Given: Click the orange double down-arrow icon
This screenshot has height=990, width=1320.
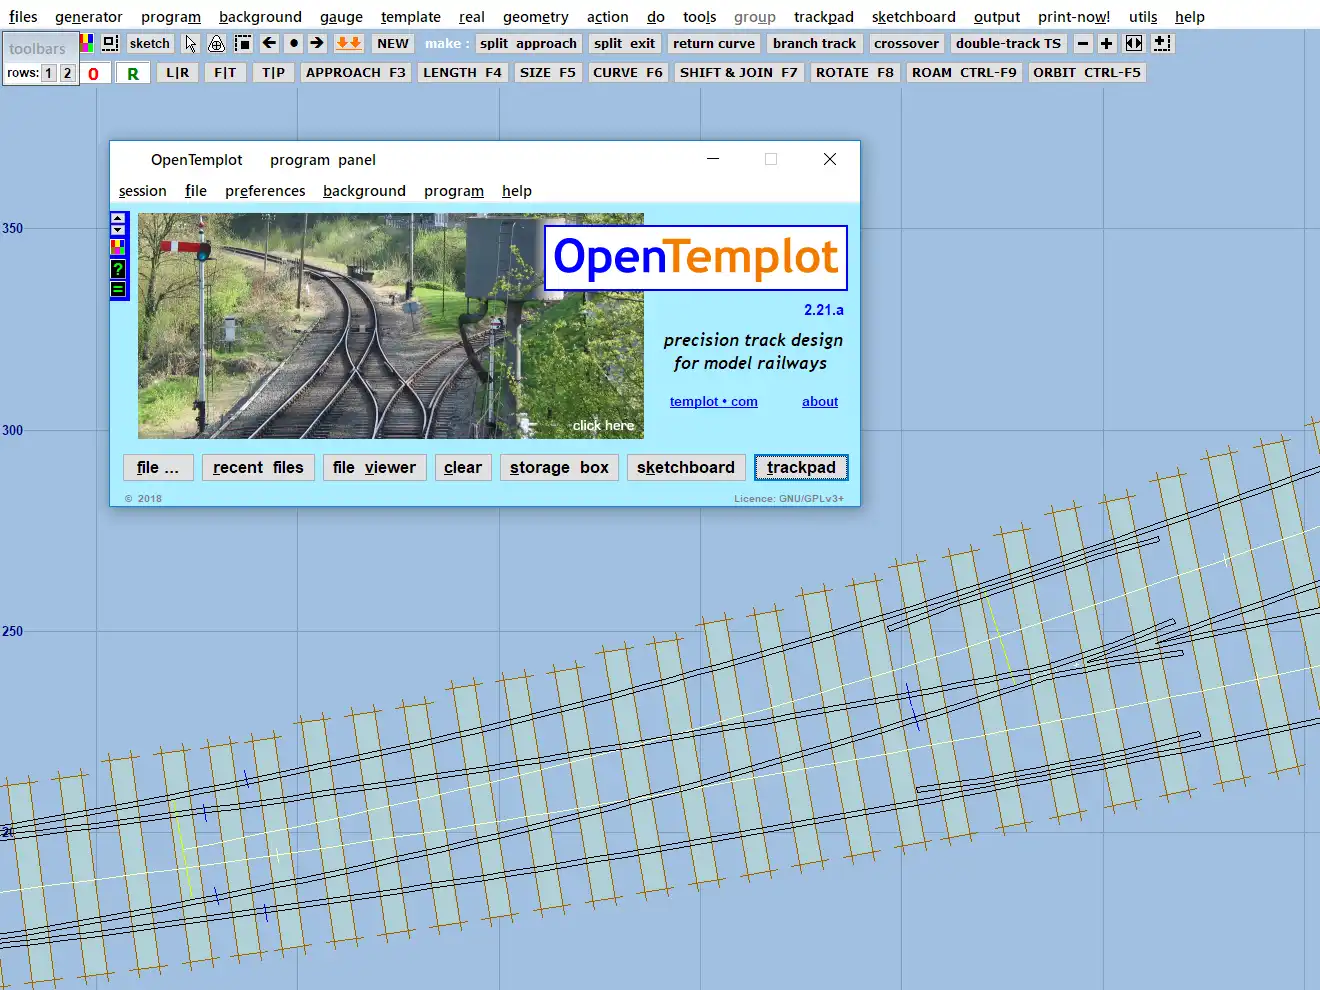Looking at the screenshot, I should point(349,43).
